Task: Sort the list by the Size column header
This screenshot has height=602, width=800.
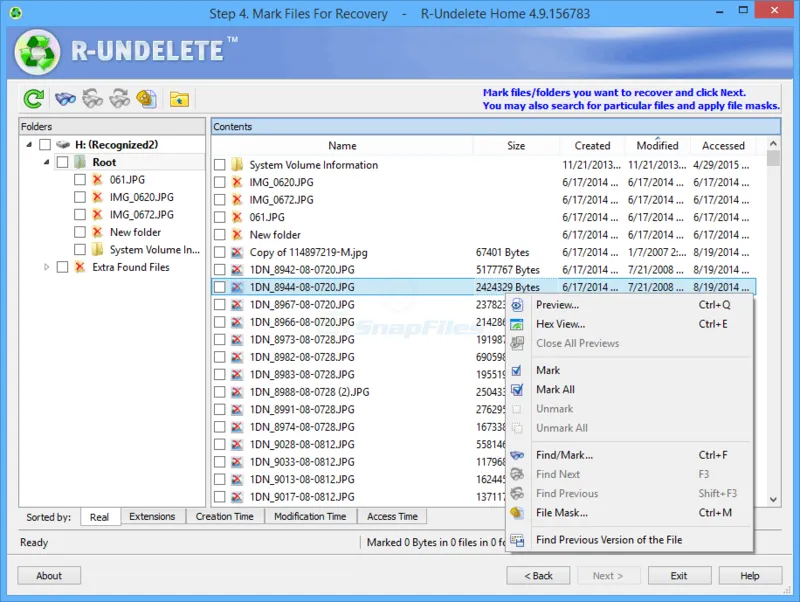Action: (x=515, y=146)
